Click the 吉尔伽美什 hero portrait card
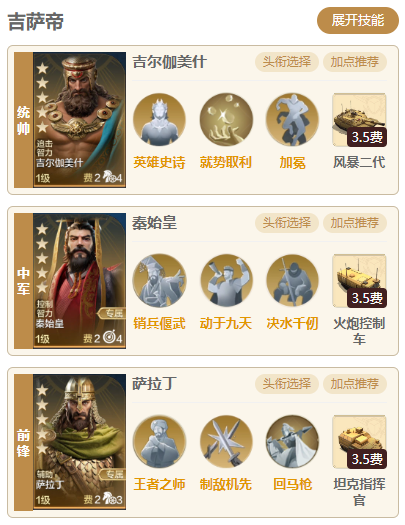 click(x=80, y=120)
